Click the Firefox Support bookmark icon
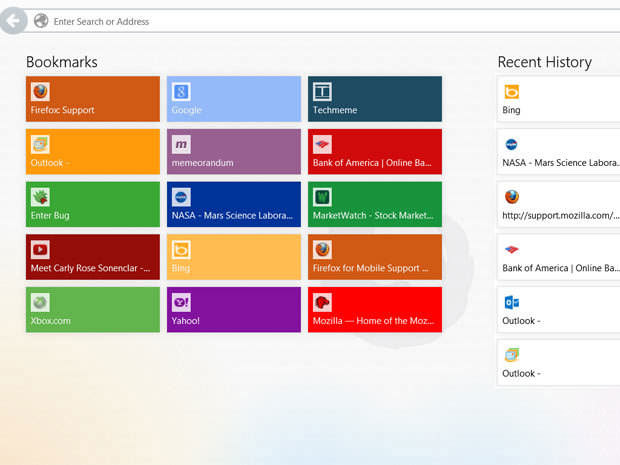This screenshot has height=465, width=620. (x=40, y=91)
